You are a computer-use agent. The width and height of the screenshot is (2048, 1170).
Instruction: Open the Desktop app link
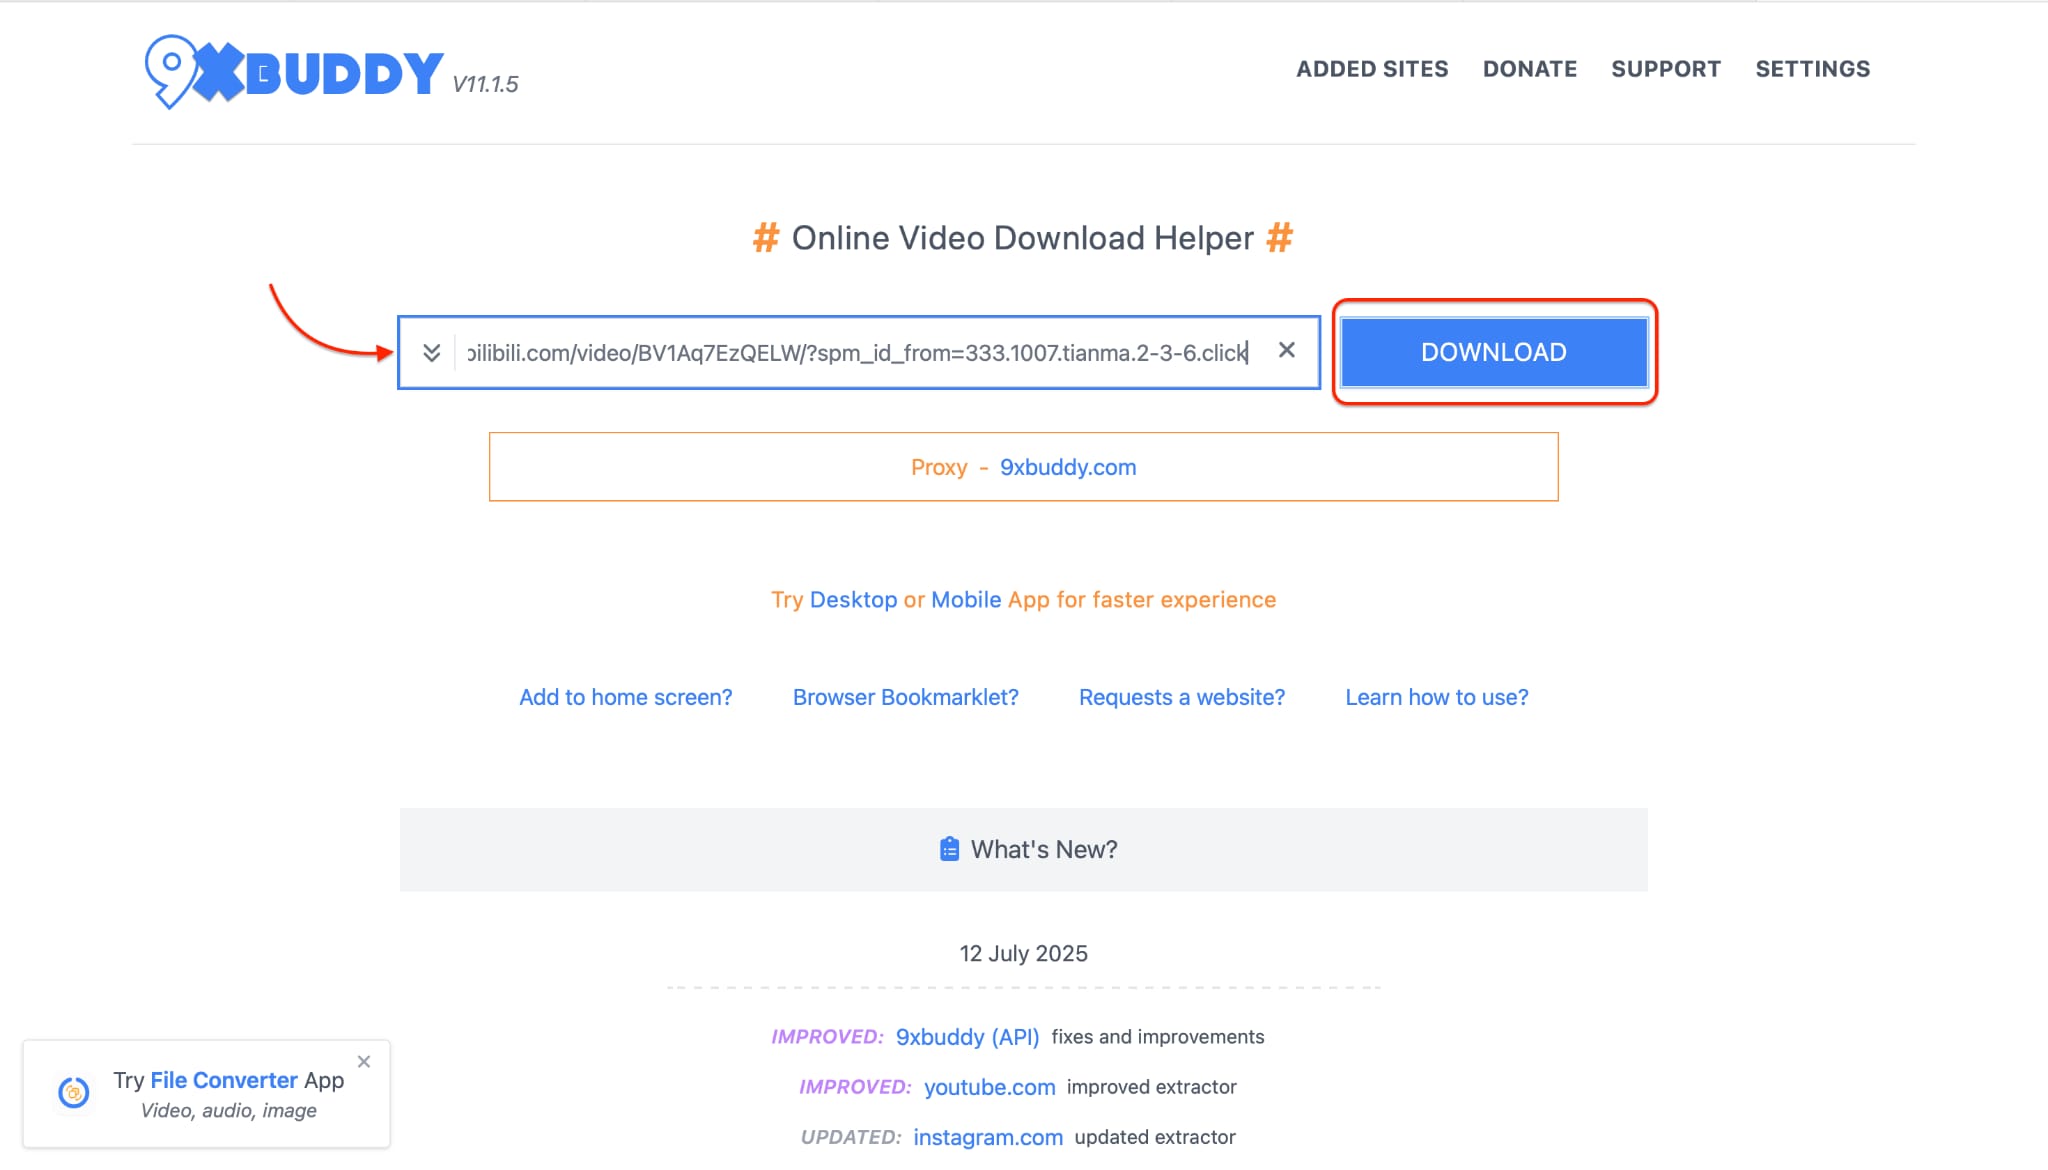tap(856, 599)
